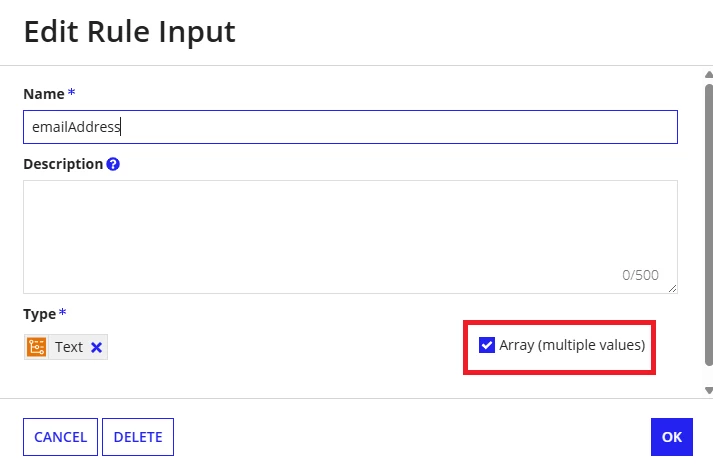Open the Description help tooltip icon
This screenshot has width=713, height=475.
coord(113,164)
